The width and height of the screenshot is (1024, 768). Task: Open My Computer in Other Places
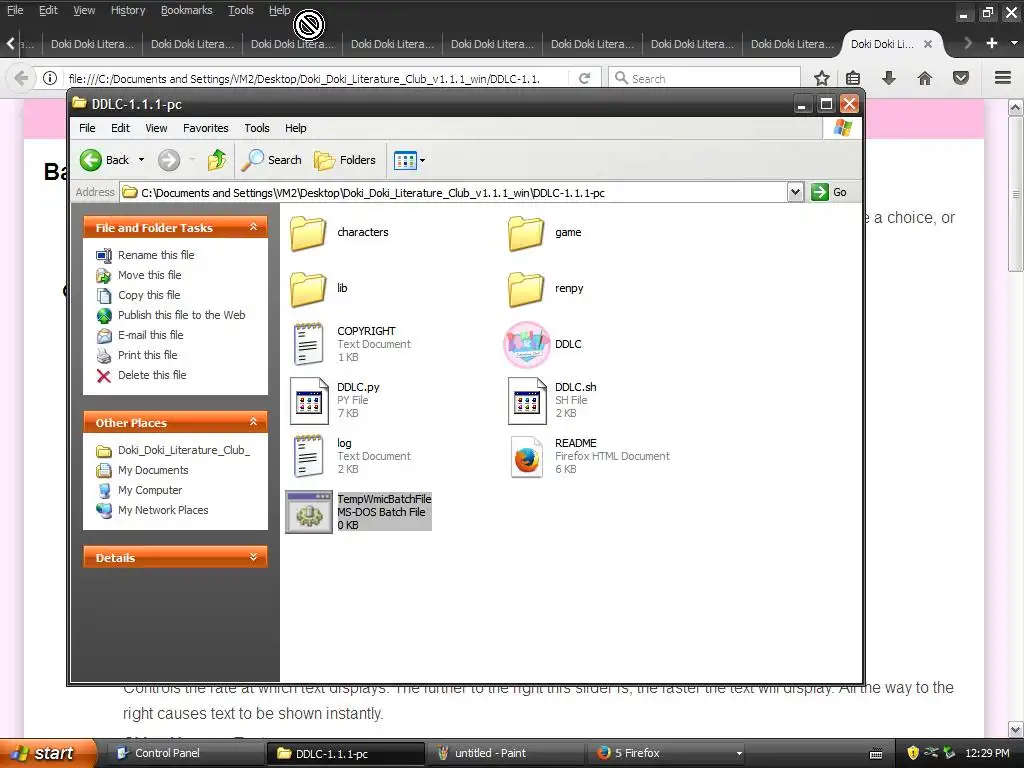point(150,490)
